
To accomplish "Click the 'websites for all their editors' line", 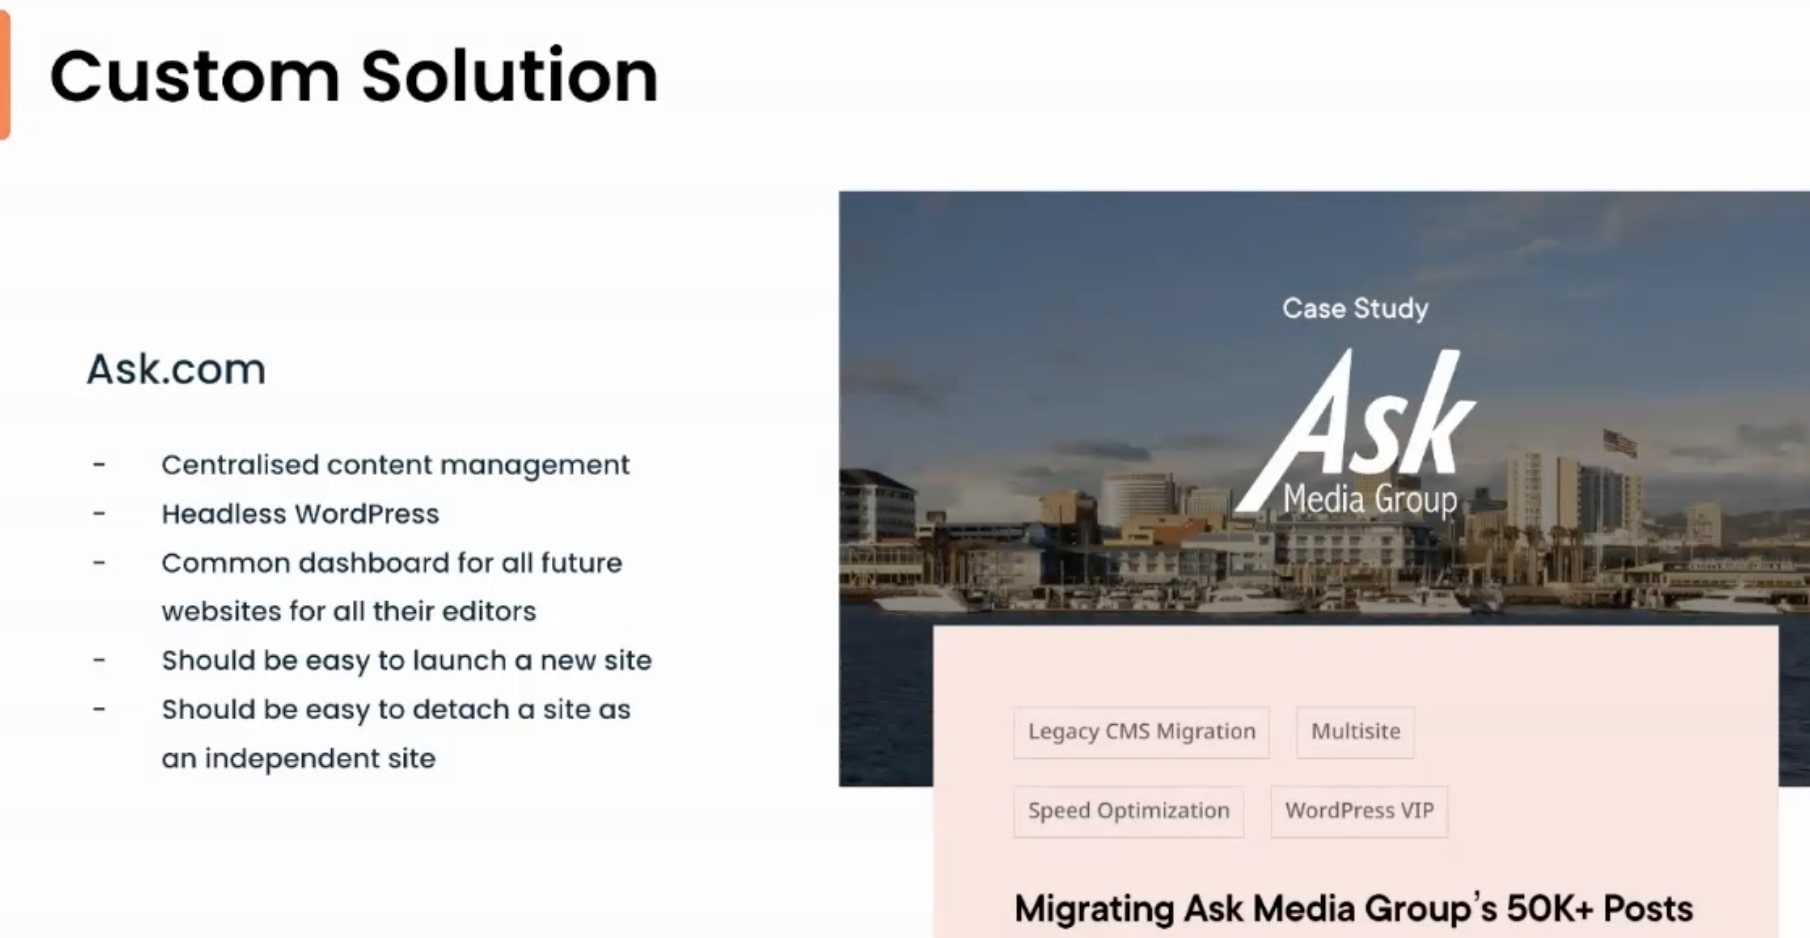I will click(348, 611).
